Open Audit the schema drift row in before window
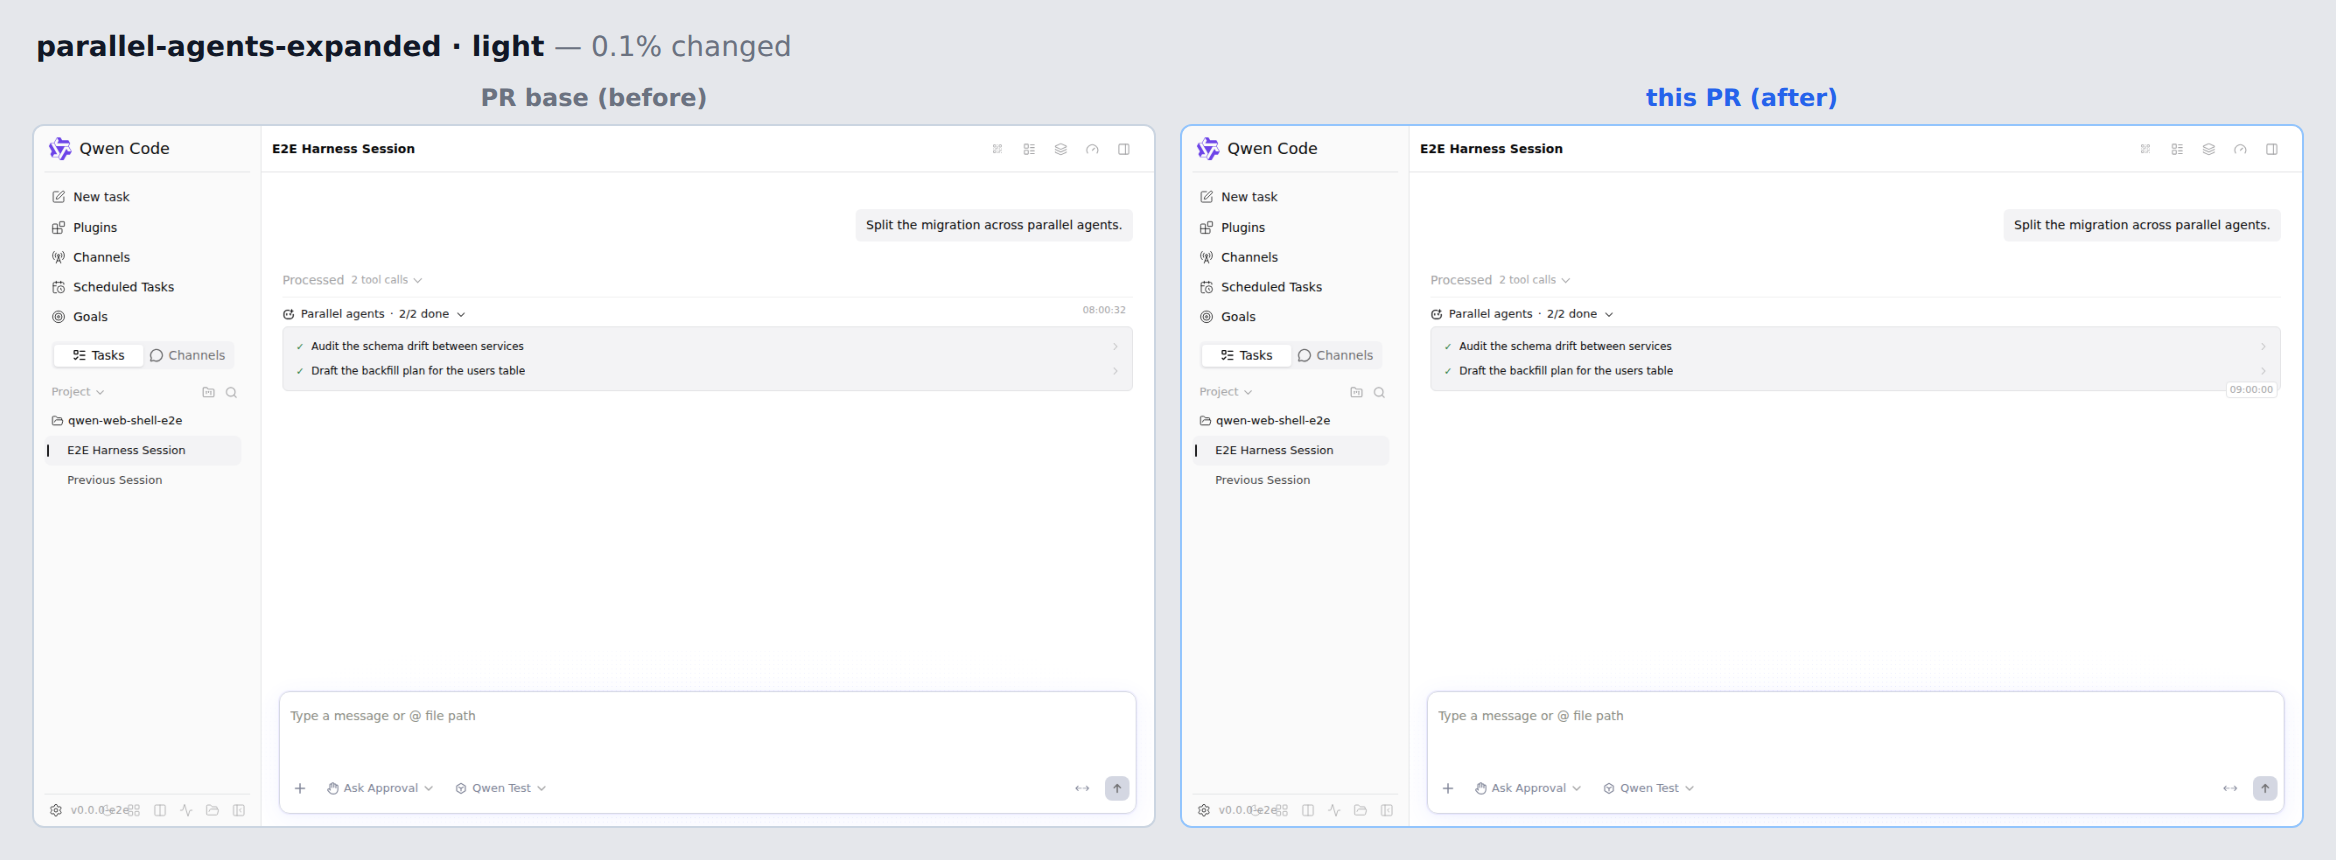The width and height of the screenshot is (2336, 860). pyautogui.click(x=707, y=346)
